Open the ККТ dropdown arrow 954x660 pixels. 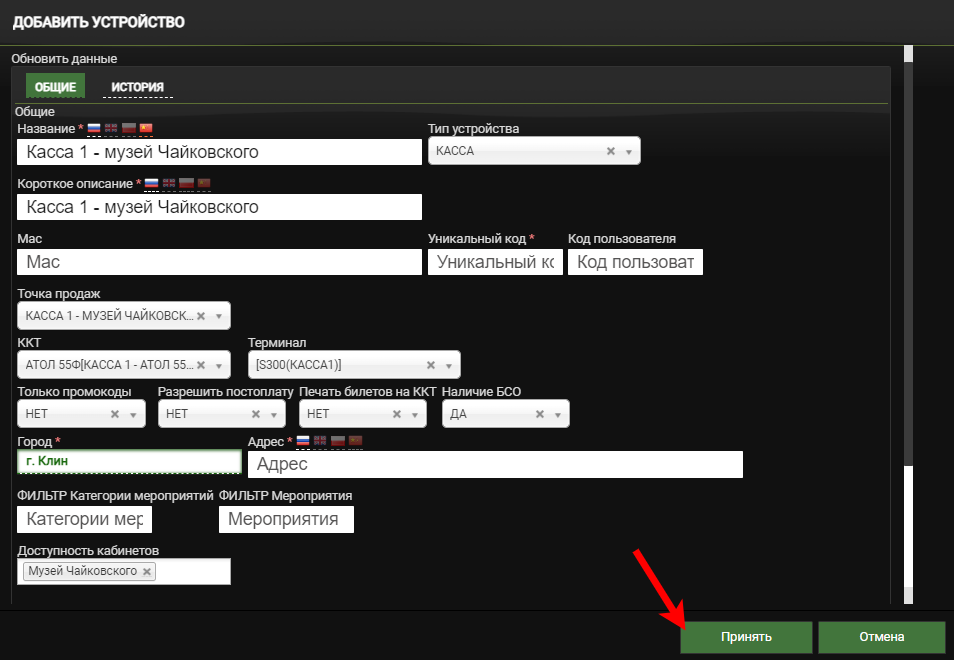click(218, 365)
